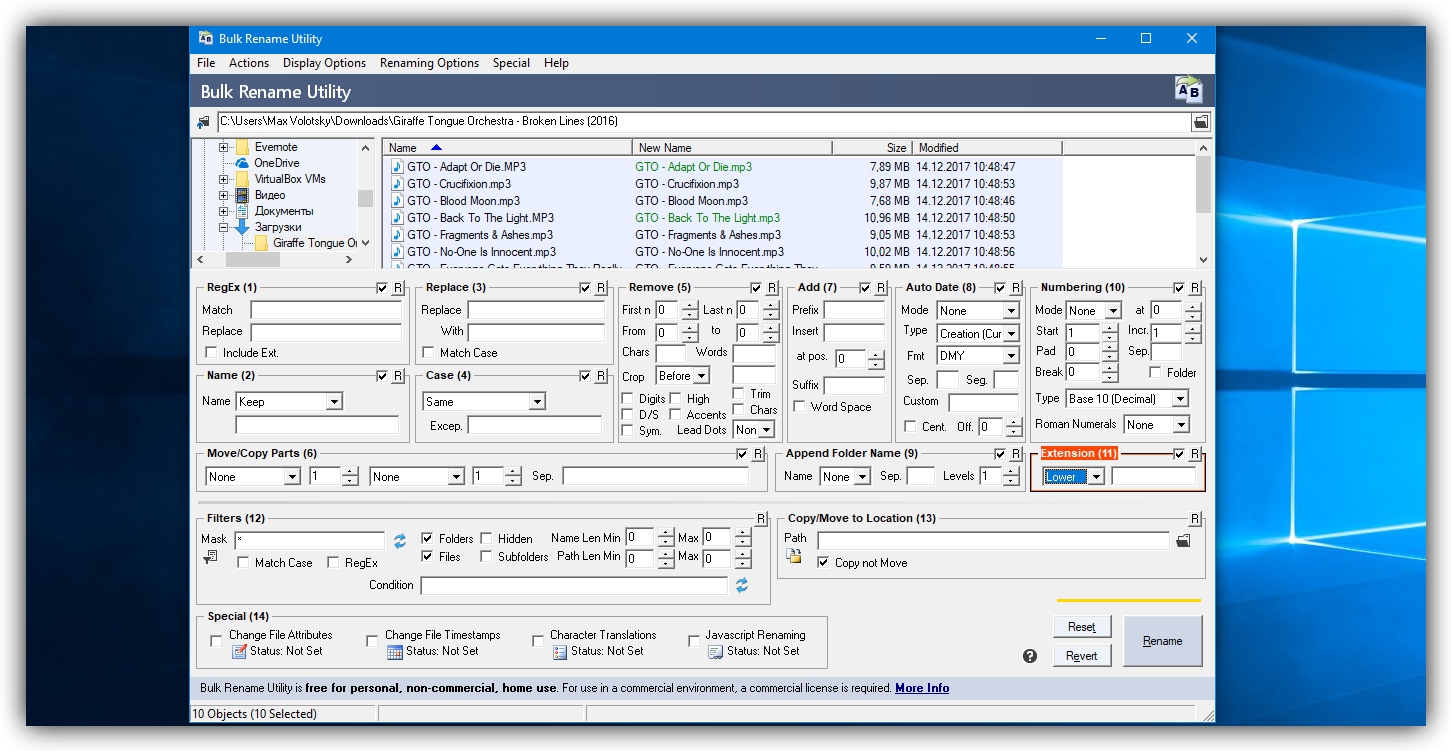The height and width of the screenshot is (751, 1451).
Task: Click the file list vertical scrollbar
Action: (1203, 185)
